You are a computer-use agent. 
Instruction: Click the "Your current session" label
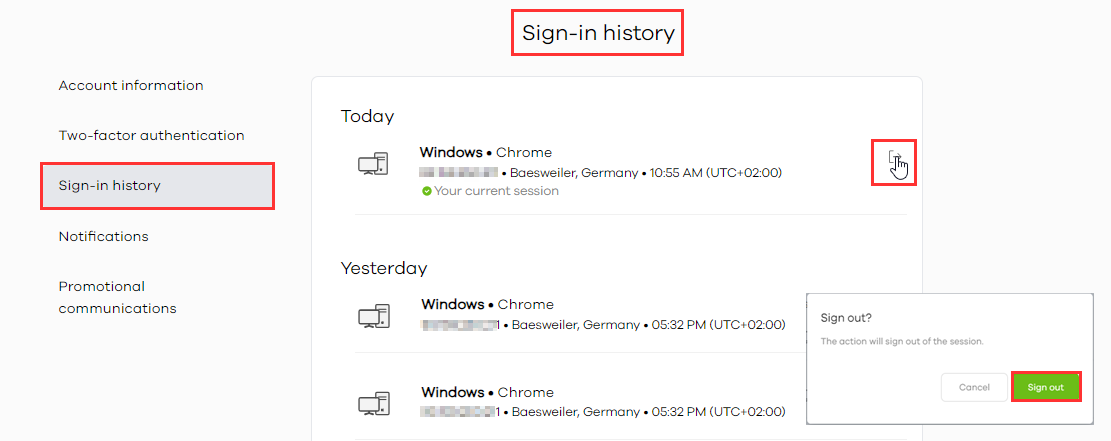point(497,191)
